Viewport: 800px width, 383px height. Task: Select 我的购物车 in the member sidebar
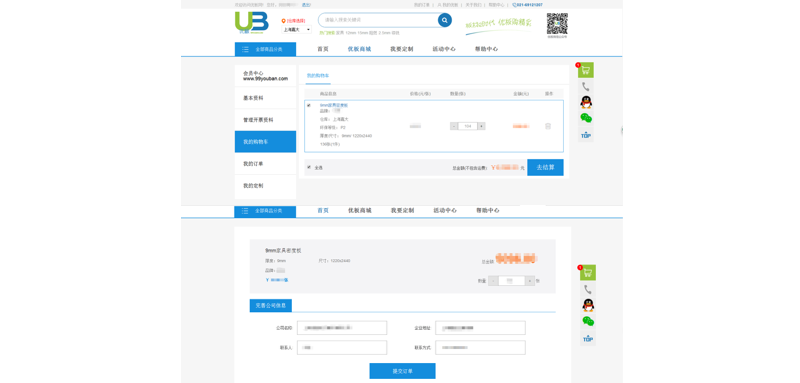[x=265, y=142]
